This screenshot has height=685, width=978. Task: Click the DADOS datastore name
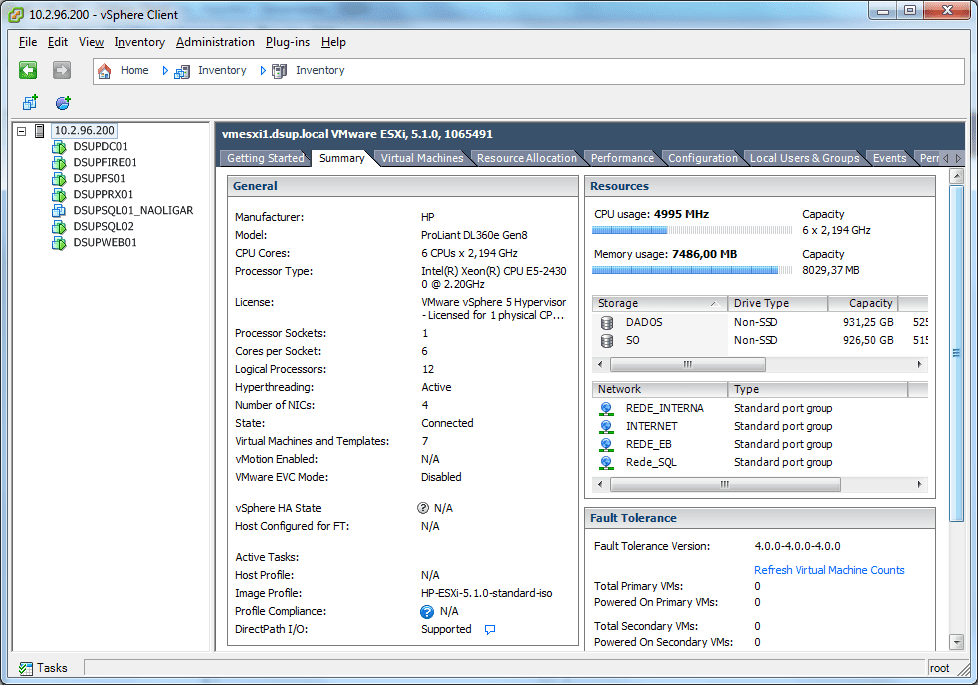tap(644, 323)
